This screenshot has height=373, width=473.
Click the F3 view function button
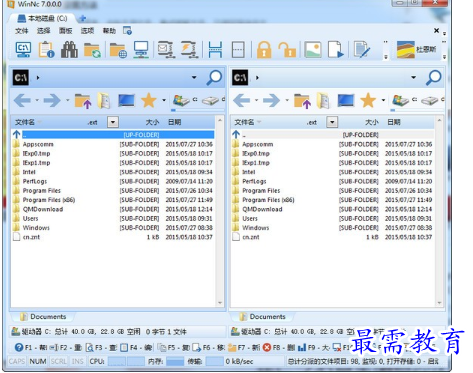[x=101, y=348]
